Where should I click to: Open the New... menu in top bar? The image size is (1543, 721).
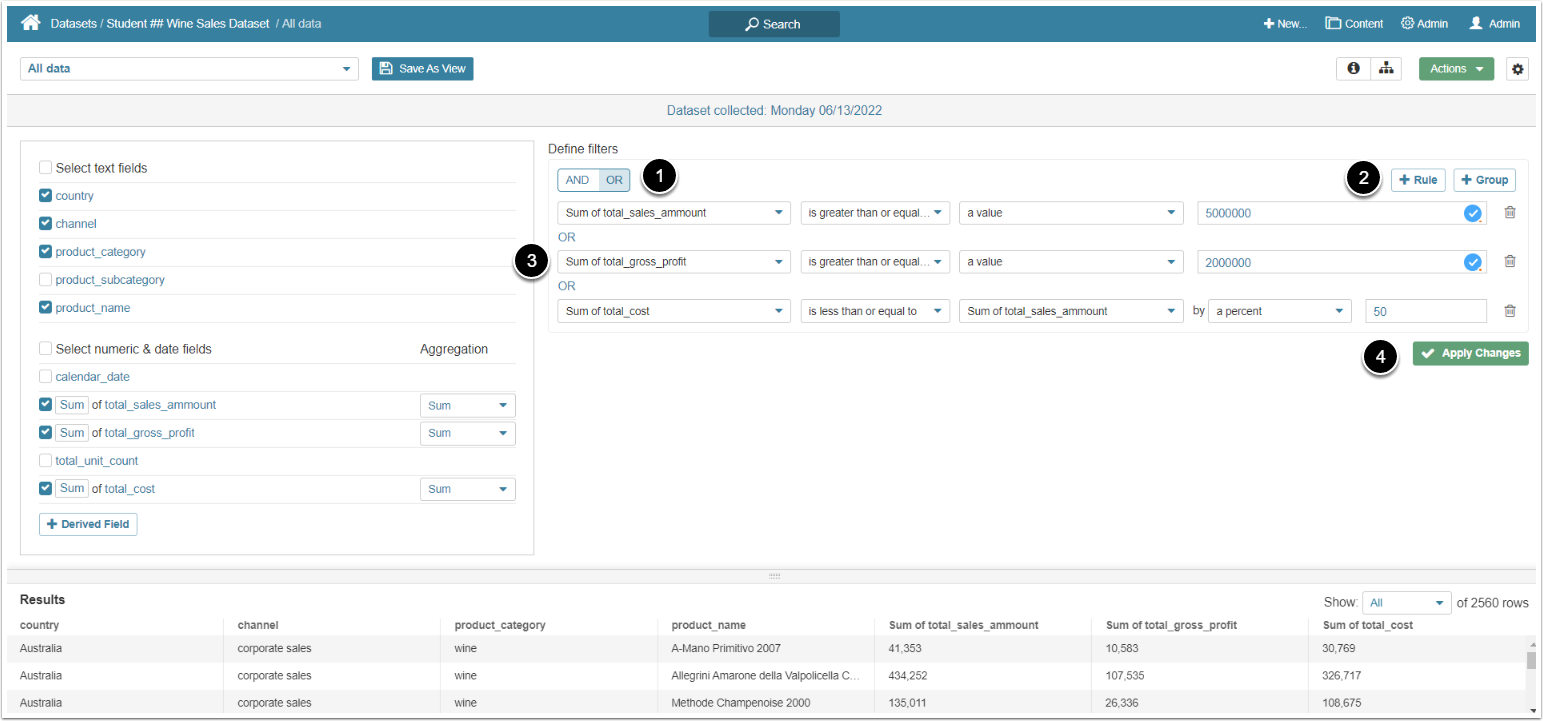click(1285, 24)
